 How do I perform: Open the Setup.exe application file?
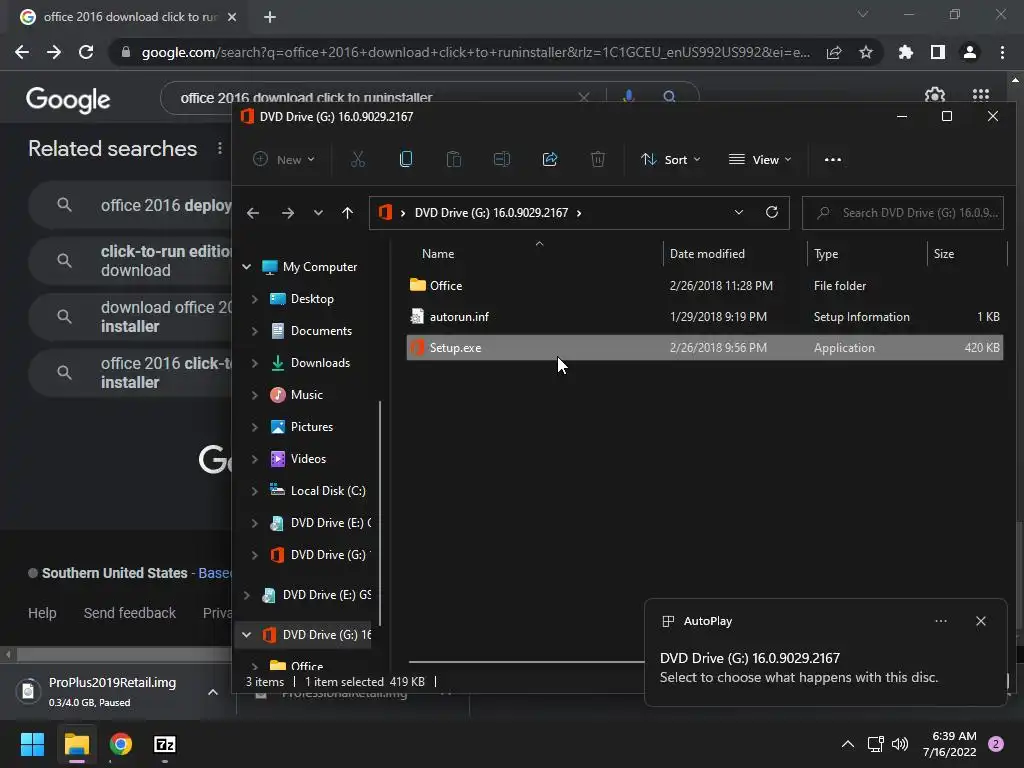[704, 347]
